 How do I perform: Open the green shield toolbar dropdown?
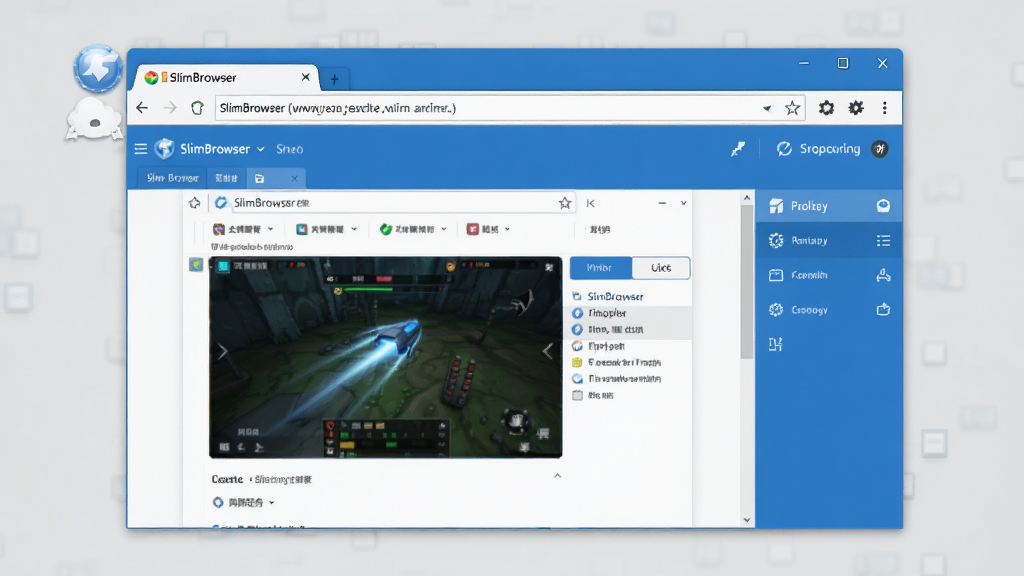(x=413, y=229)
